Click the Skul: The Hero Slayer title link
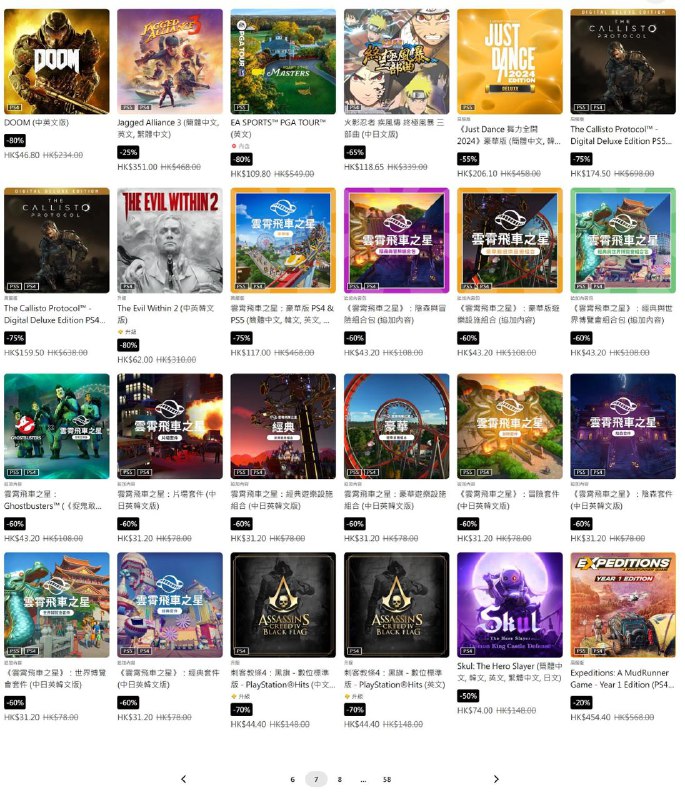Viewport: 685px width, 800px height. pyautogui.click(x=510, y=672)
